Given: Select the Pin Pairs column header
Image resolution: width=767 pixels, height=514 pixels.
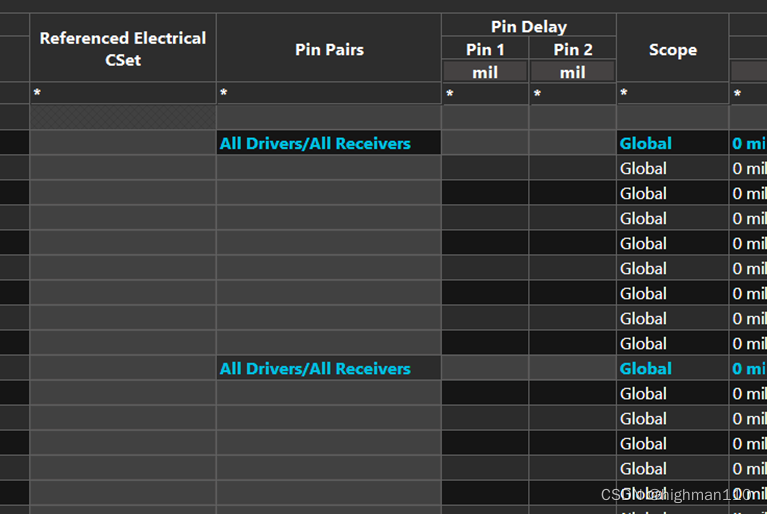Looking at the screenshot, I should (x=329, y=49).
